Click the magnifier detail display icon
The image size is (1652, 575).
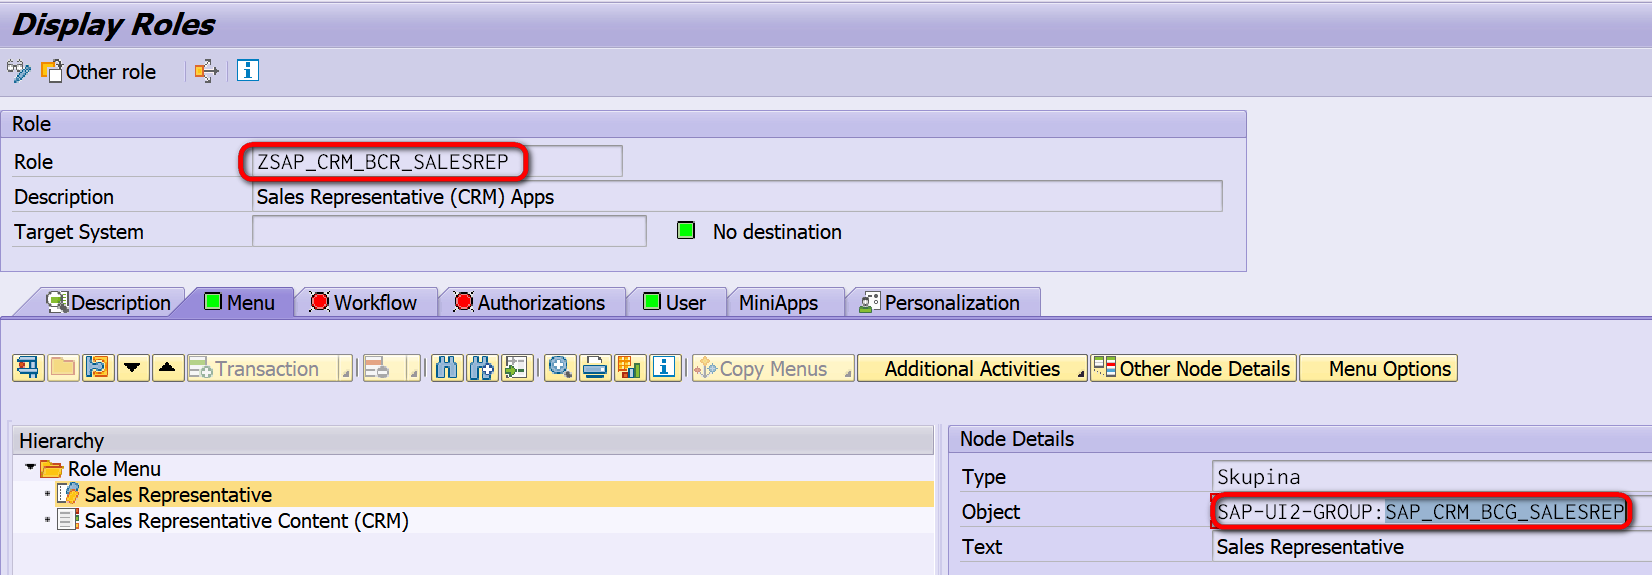point(560,368)
